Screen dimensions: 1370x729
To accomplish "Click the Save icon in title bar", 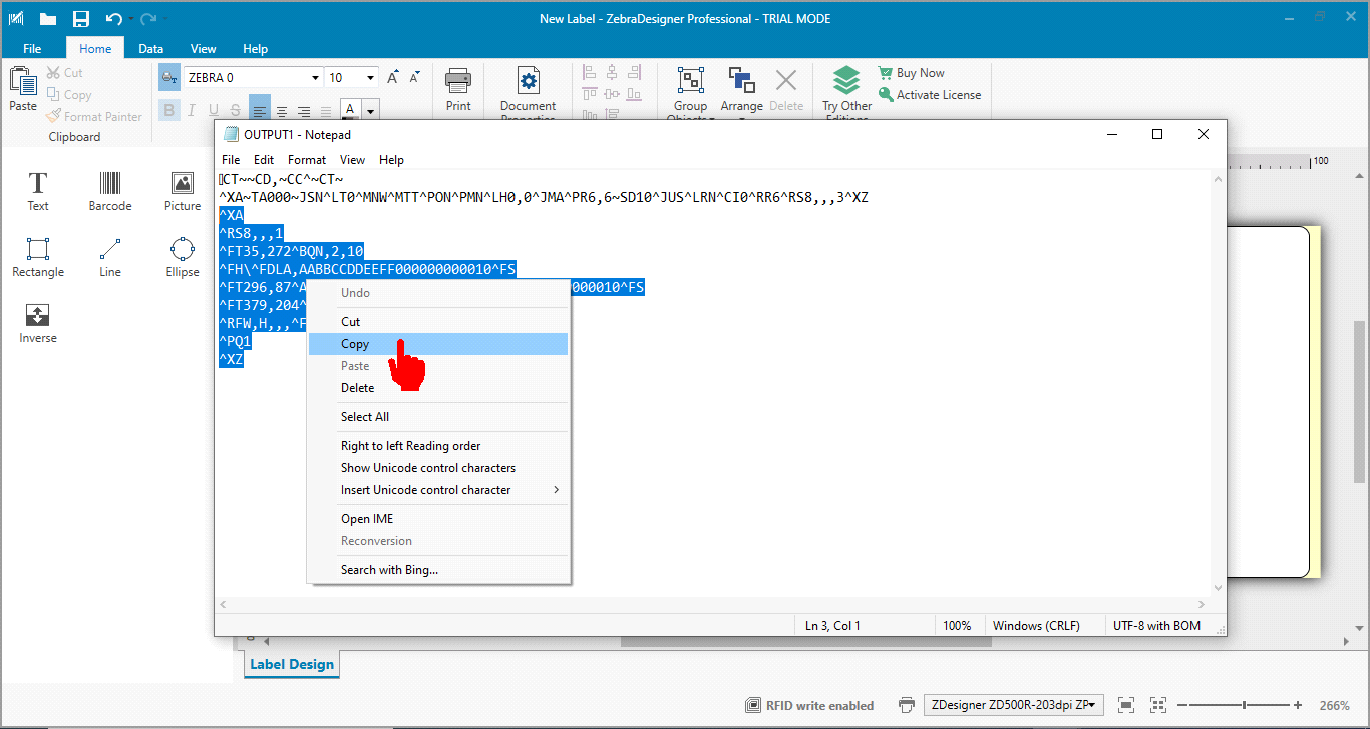I will (81, 19).
